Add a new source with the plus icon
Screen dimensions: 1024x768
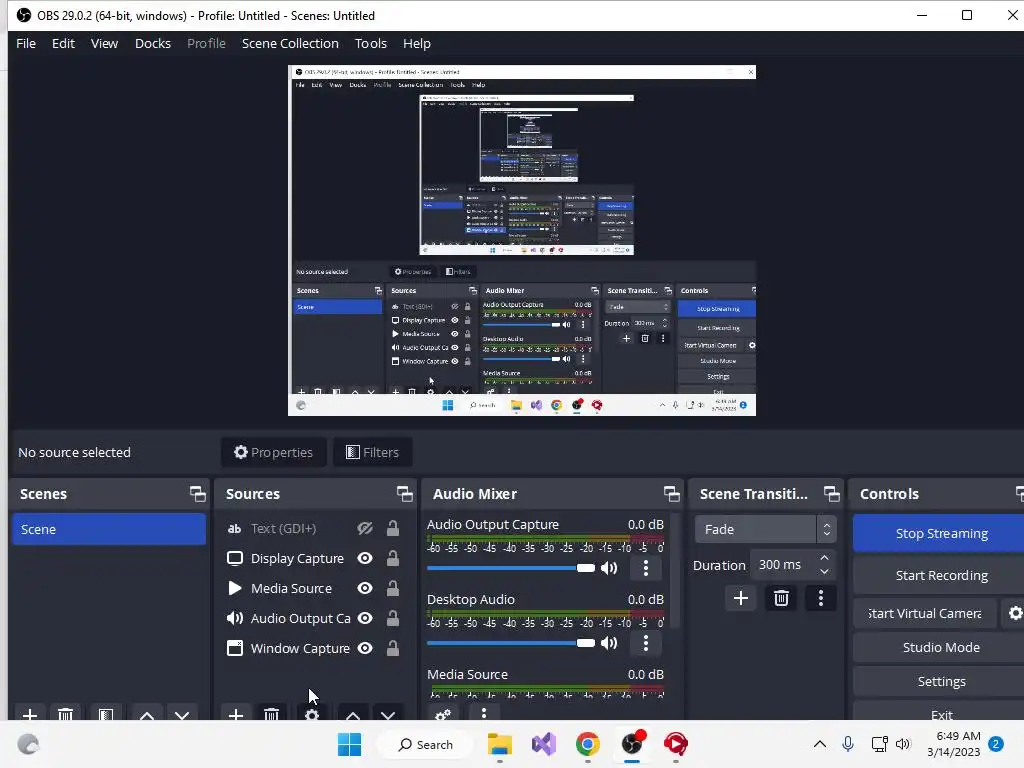pos(236,714)
